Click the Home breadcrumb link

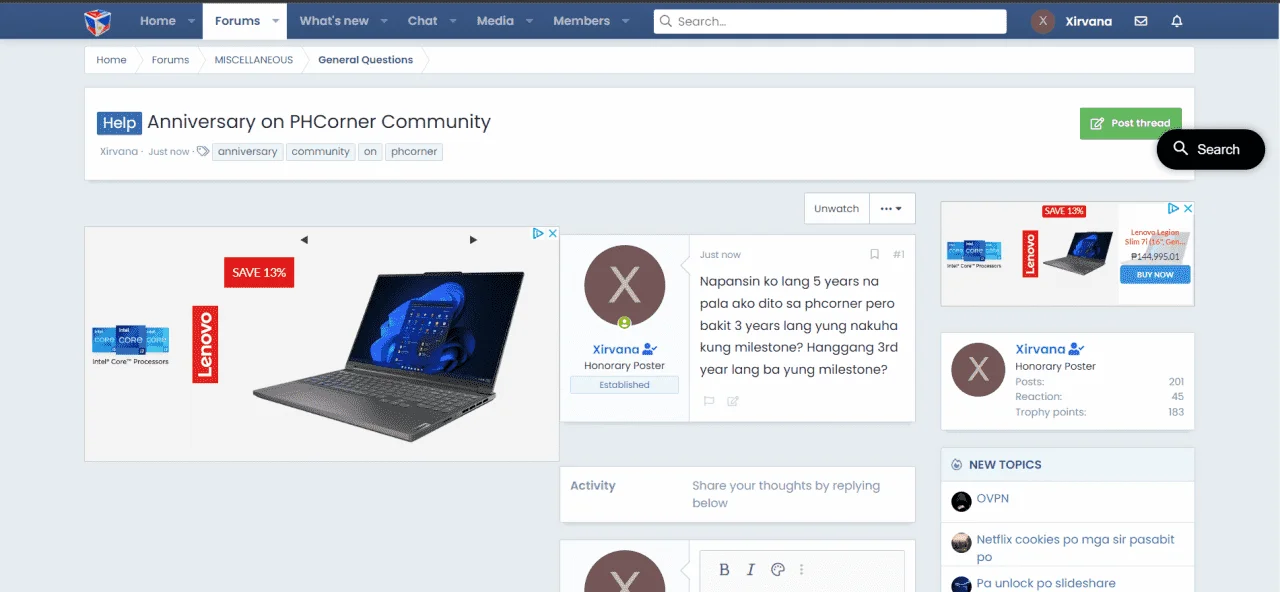point(111,60)
